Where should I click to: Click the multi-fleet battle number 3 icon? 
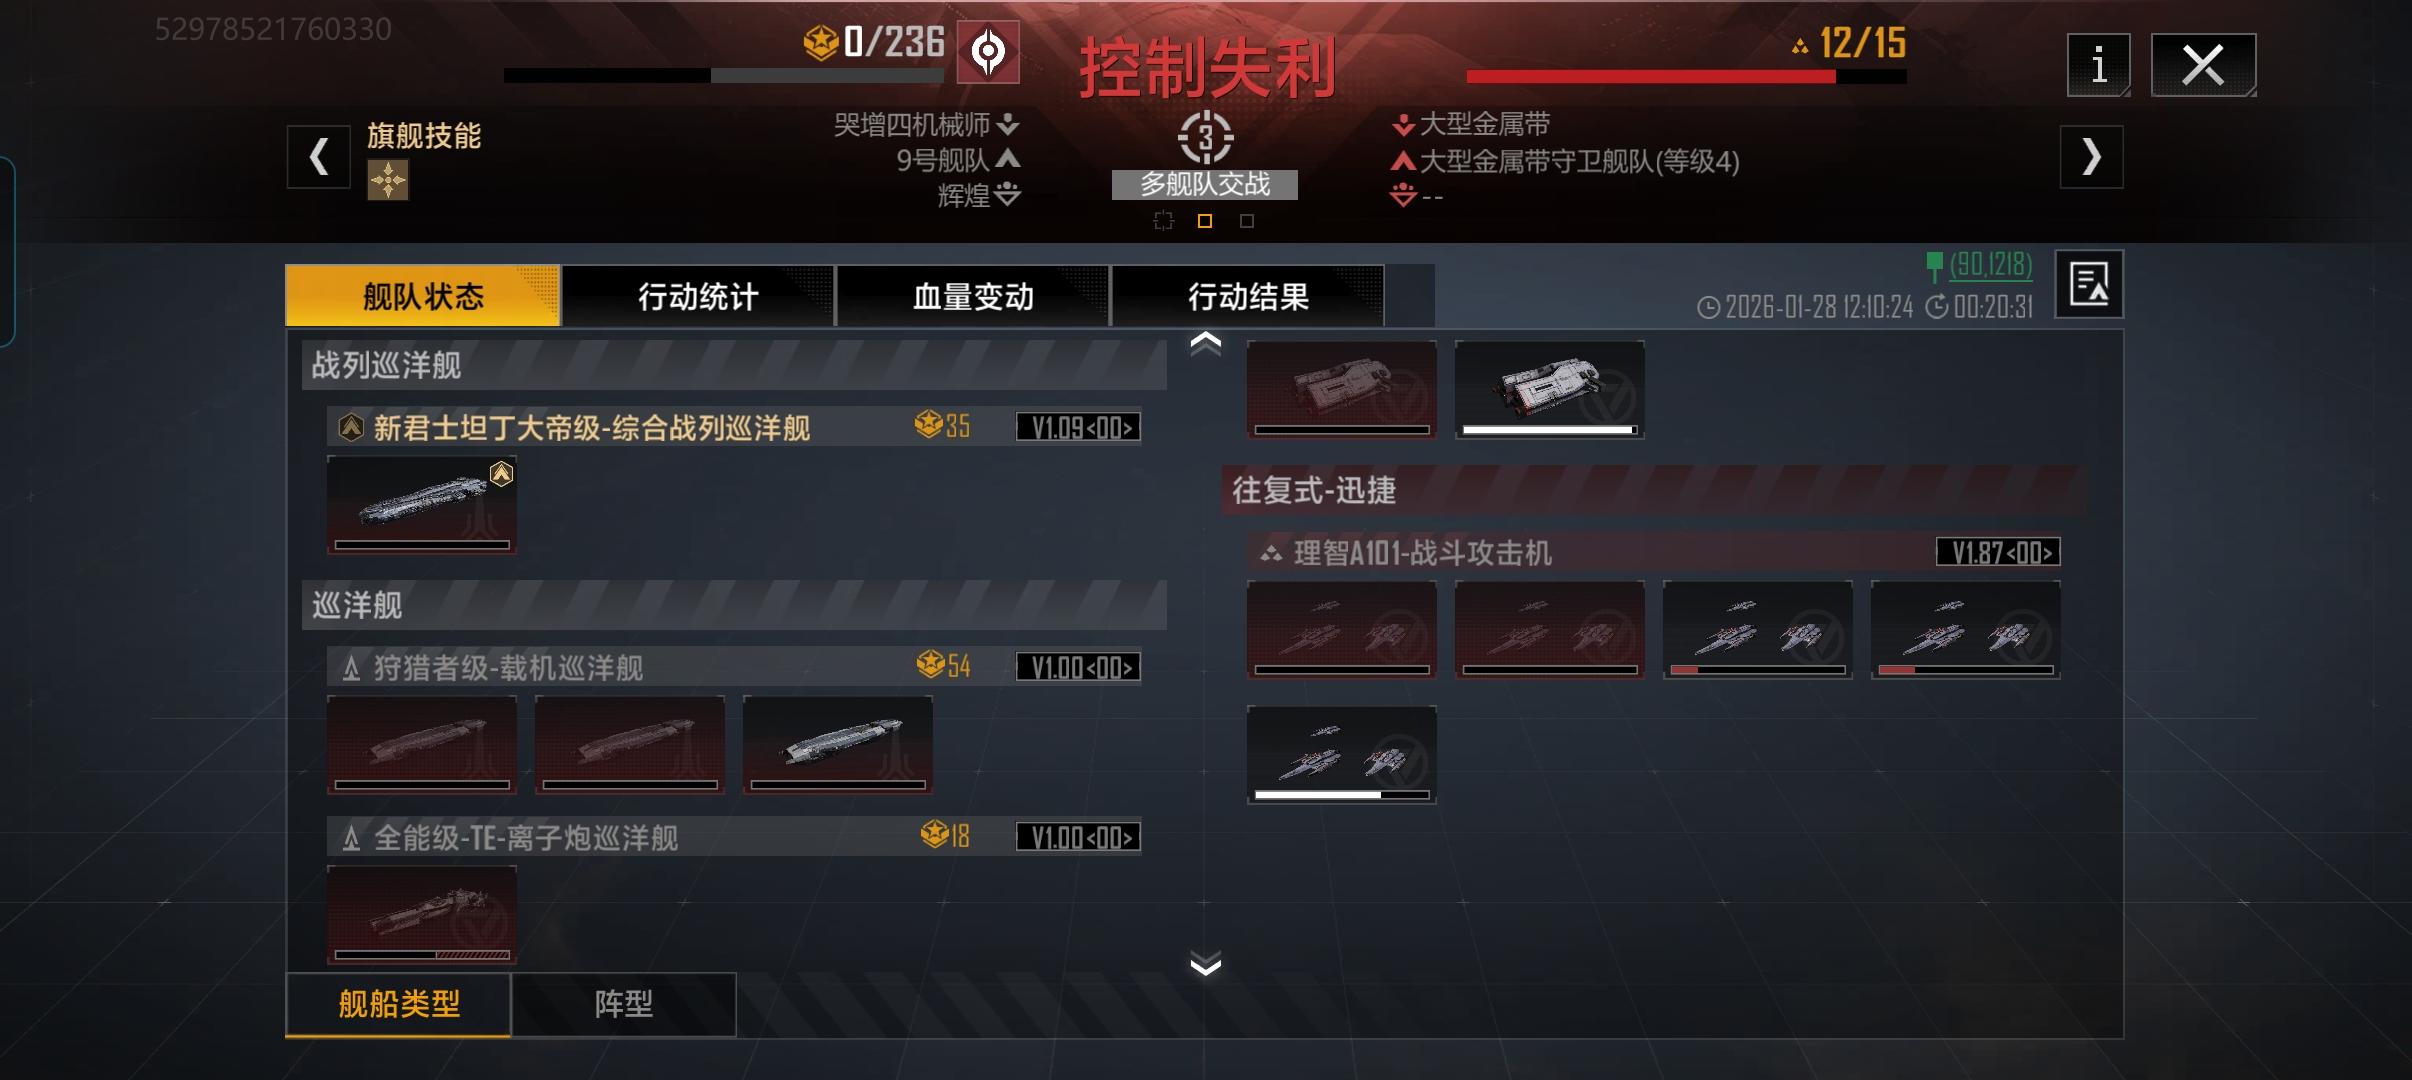coord(1205,137)
